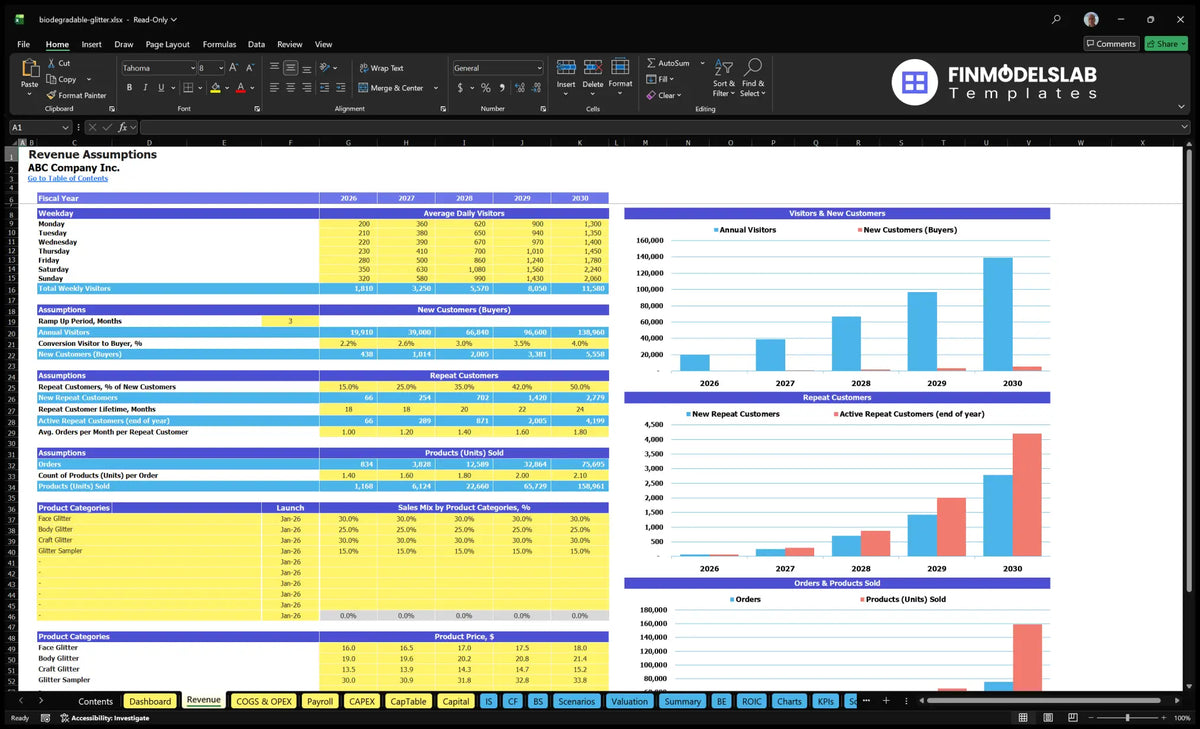Toggle Bold formatting

pos(129,88)
